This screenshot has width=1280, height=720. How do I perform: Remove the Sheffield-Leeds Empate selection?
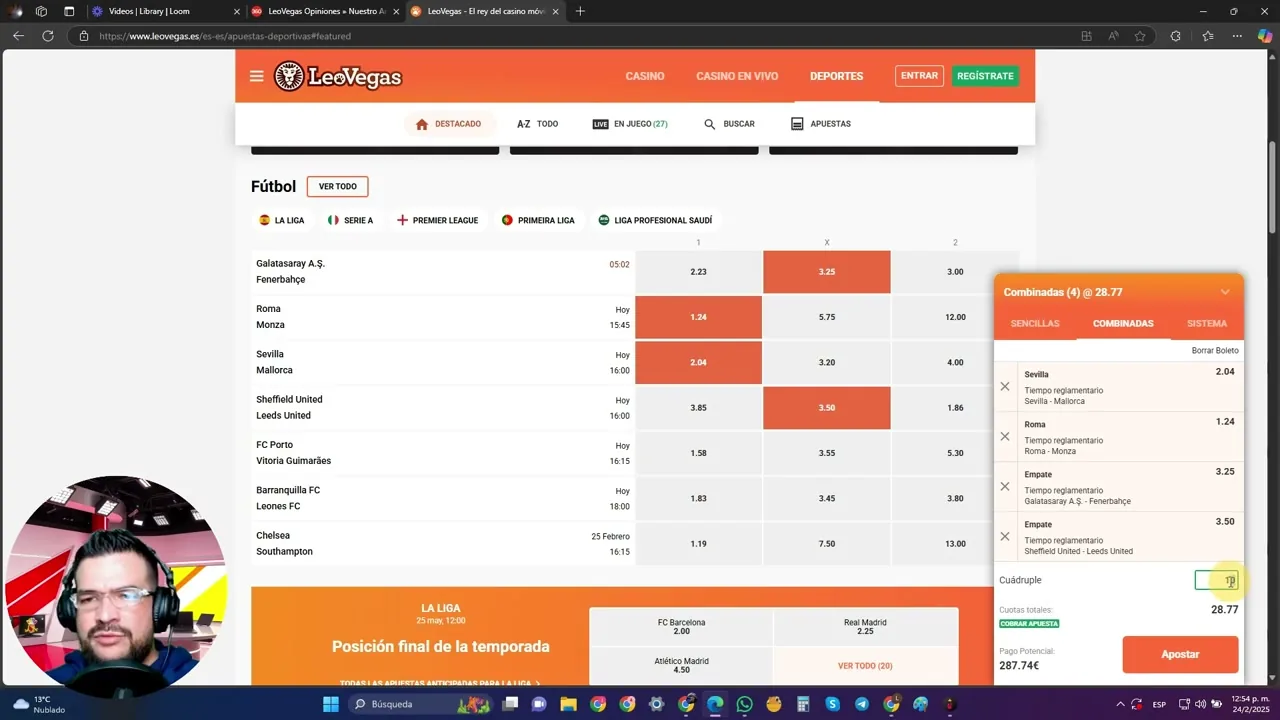pyautogui.click(x=1005, y=537)
